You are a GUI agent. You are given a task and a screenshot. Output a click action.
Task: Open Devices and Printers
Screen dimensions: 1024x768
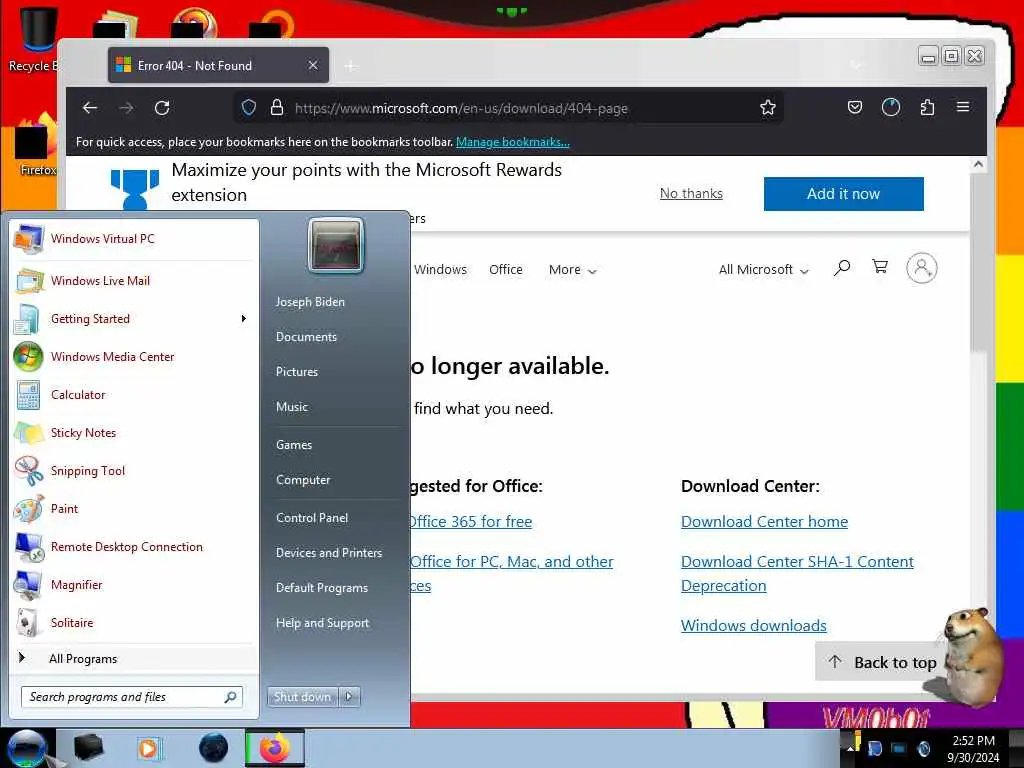click(329, 552)
